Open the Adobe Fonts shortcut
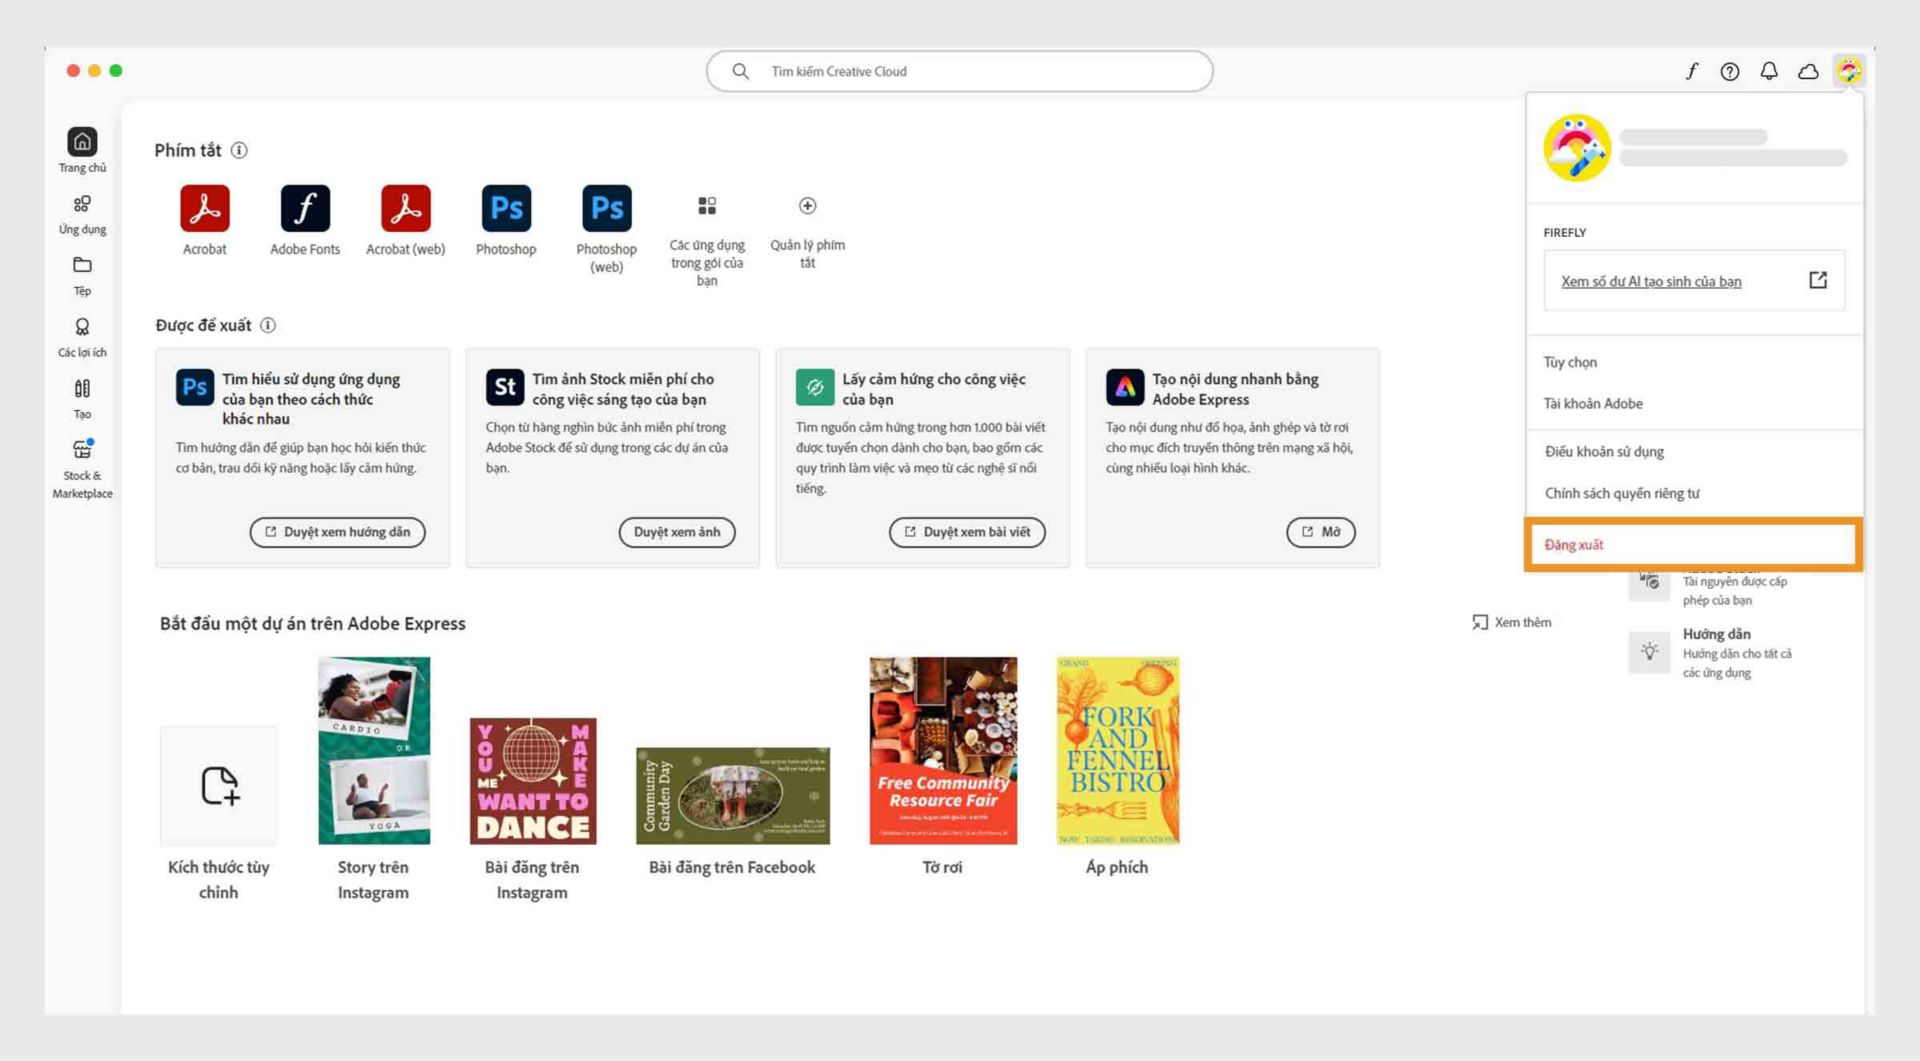Viewport: 1920px width, 1061px height. pos(305,210)
